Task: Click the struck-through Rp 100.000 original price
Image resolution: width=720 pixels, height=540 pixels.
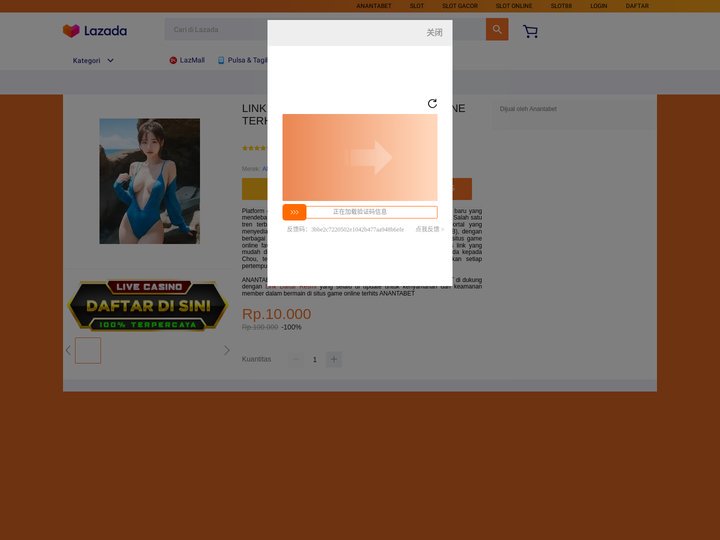Action: pyautogui.click(x=260, y=327)
